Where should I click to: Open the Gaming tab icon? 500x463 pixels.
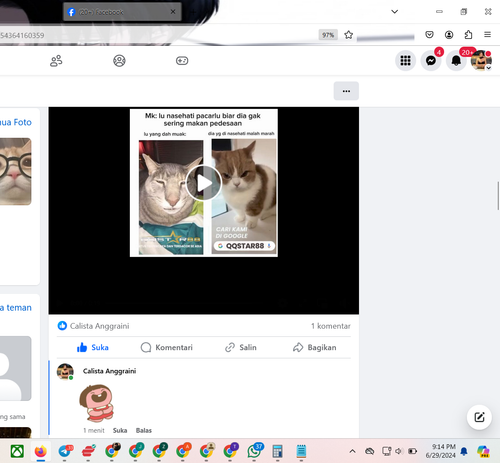coord(182,61)
